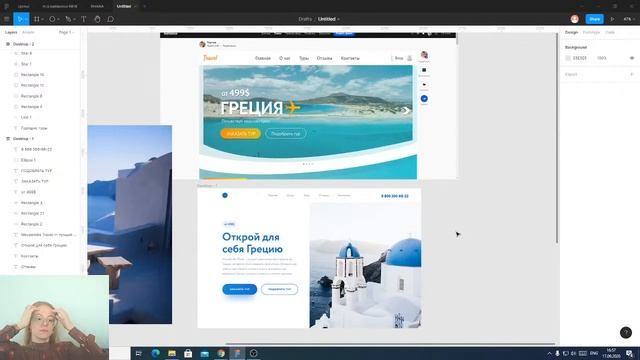Edit background opacity 100% field
Image resolution: width=640 pixels, height=360 pixels.
coord(602,58)
